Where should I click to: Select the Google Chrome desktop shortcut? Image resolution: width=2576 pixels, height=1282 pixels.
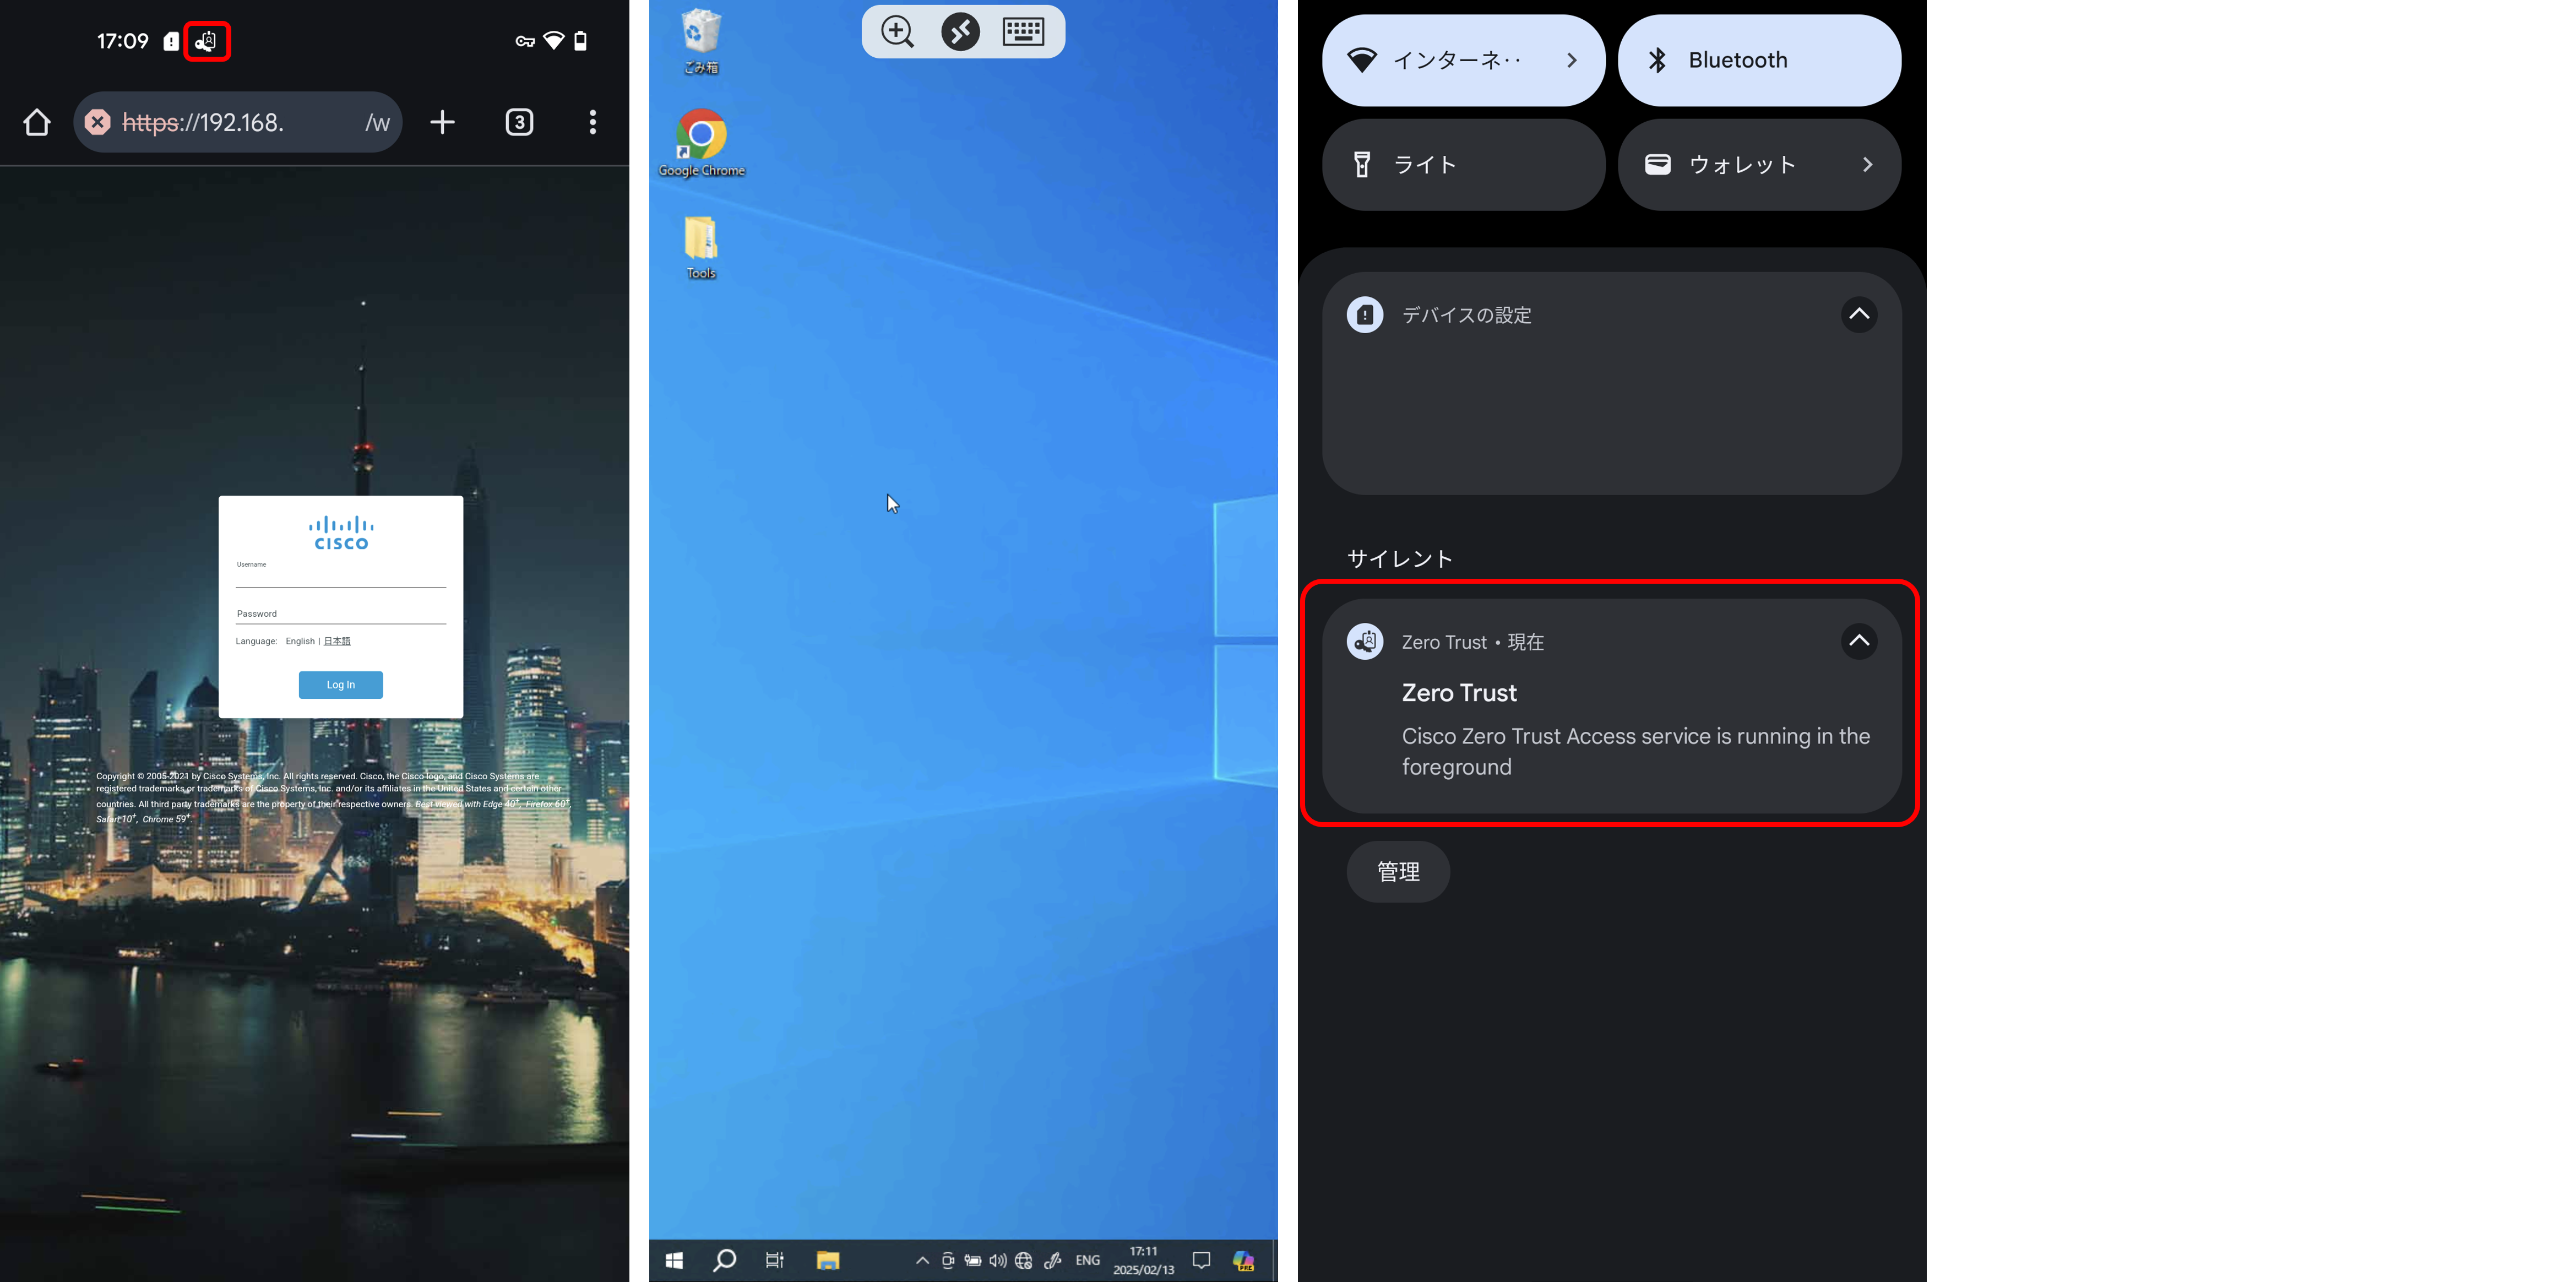(x=701, y=143)
